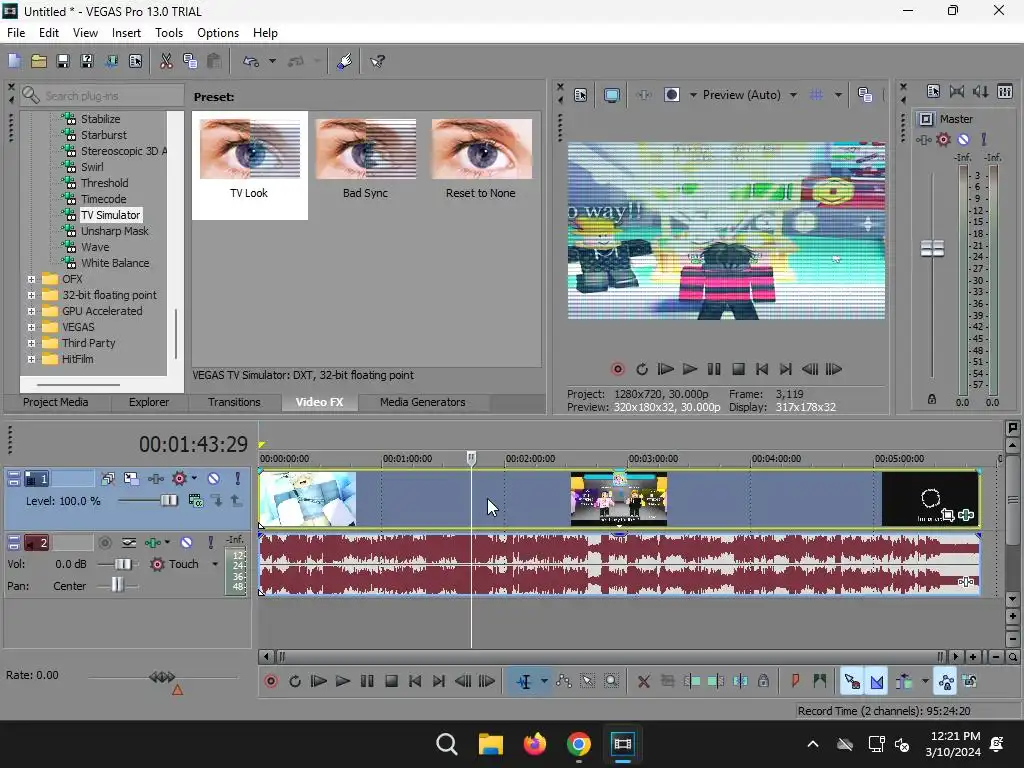Open the Options menu
The height and width of the screenshot is (768, 1024).
218,33
